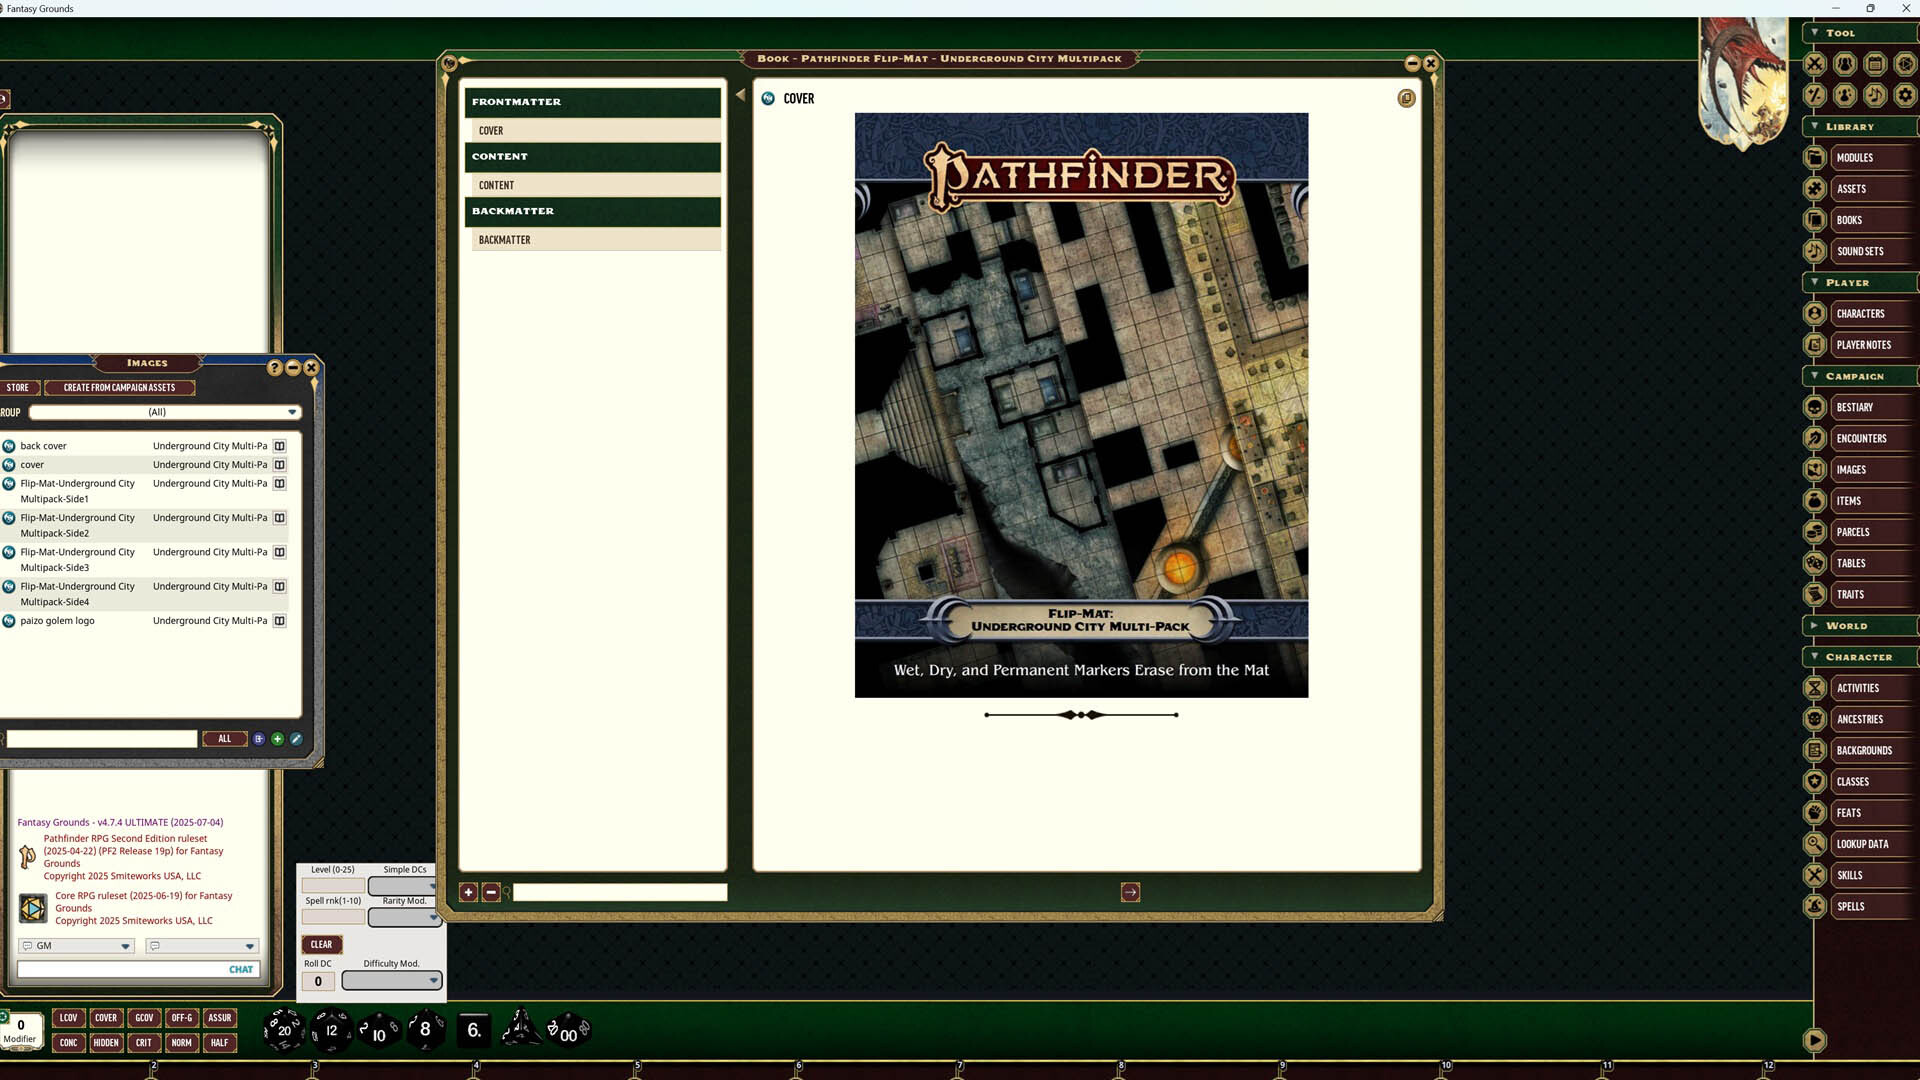Open the Sound Sets library icon
1920x1080 pixels.
tap(1814, 251)
